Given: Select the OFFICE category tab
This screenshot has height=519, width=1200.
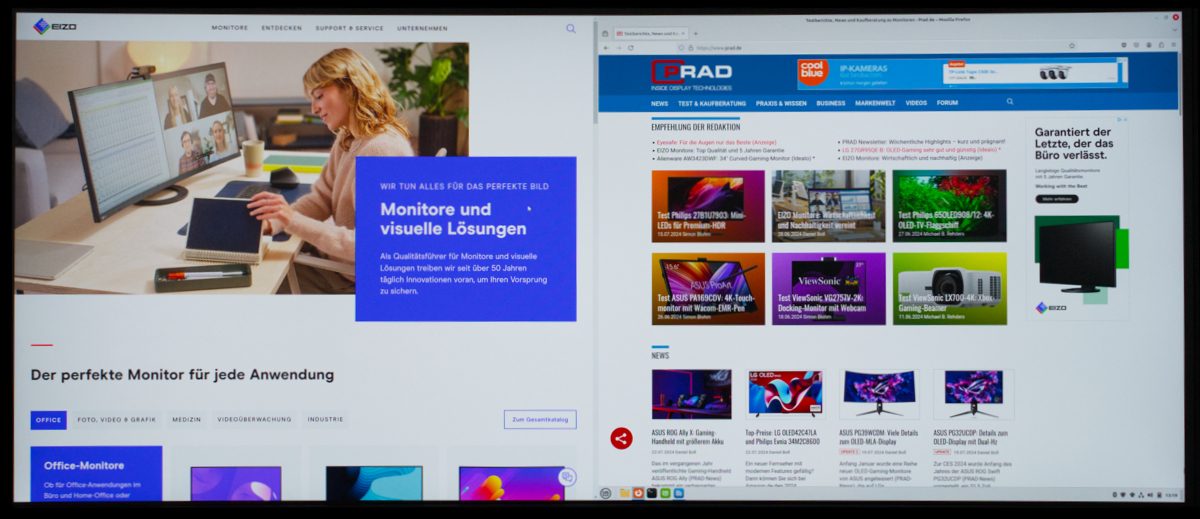Looking at the screenshot, I should pos(49,420).
